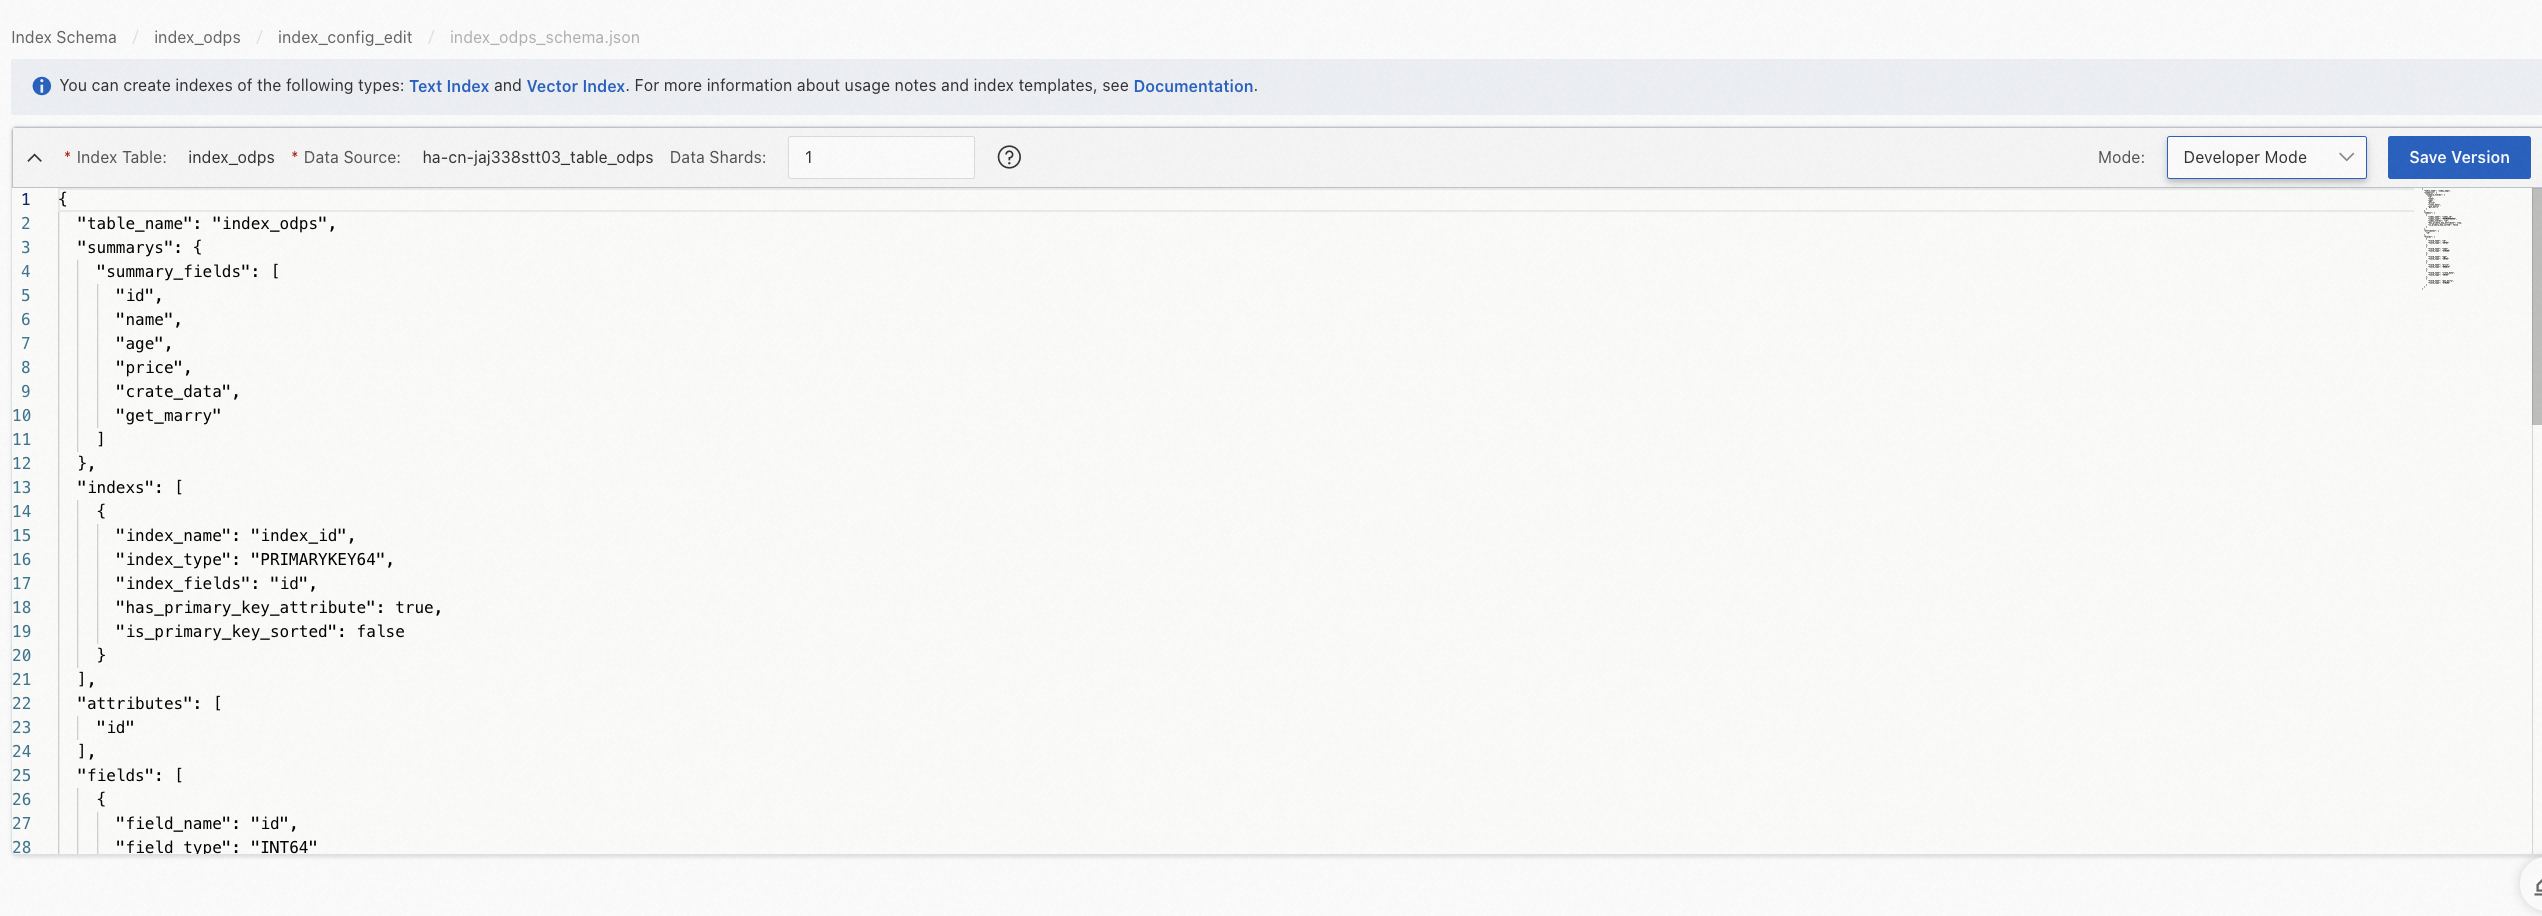Open the Vector Index link
This screenshot has width=2542, height=916.
click(576, 86)
